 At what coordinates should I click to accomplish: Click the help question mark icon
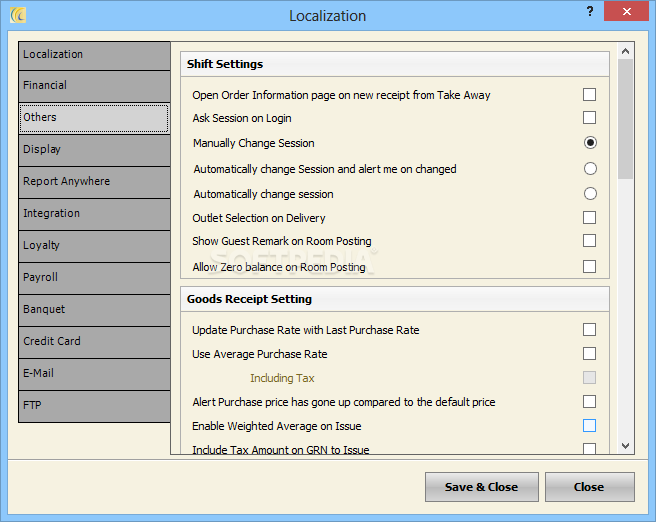(590, 11)
